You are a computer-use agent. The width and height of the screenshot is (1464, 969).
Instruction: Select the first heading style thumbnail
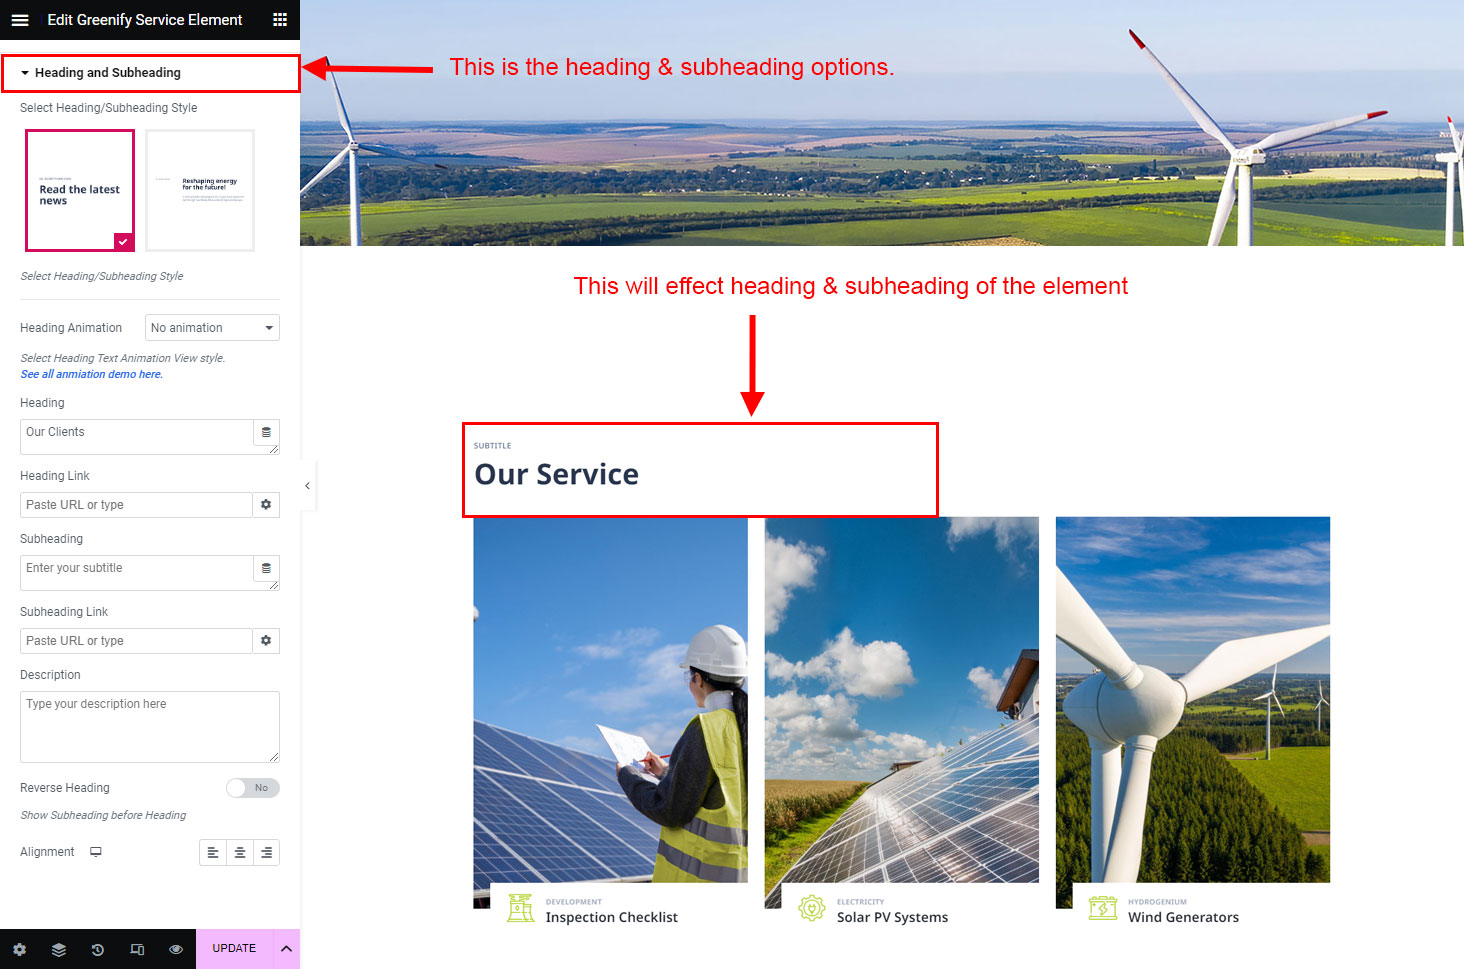click(x=80, y=190)
